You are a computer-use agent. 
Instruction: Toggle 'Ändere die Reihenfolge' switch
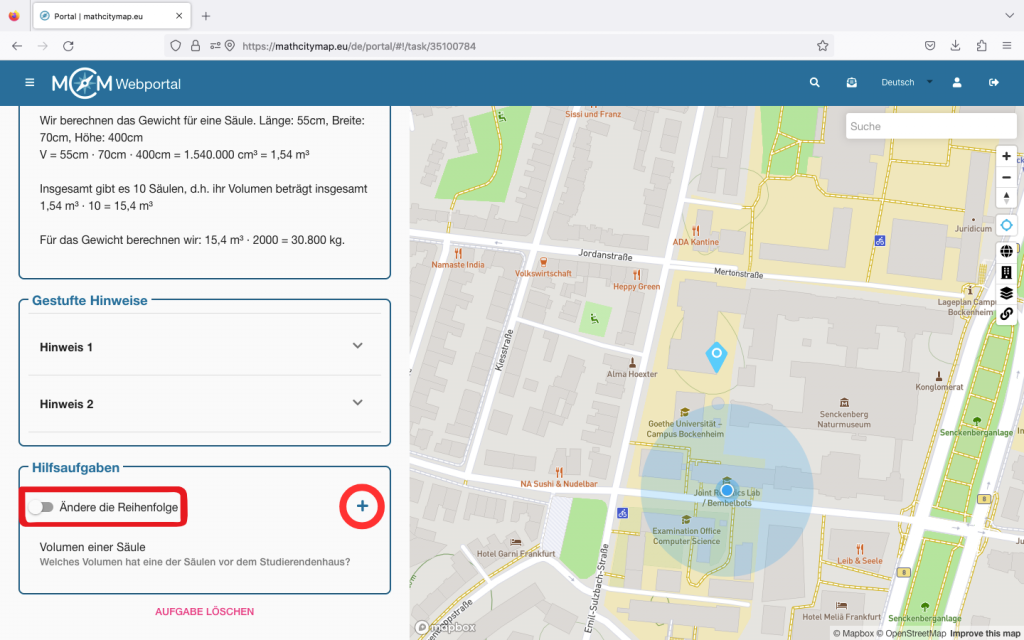(41, 508)
